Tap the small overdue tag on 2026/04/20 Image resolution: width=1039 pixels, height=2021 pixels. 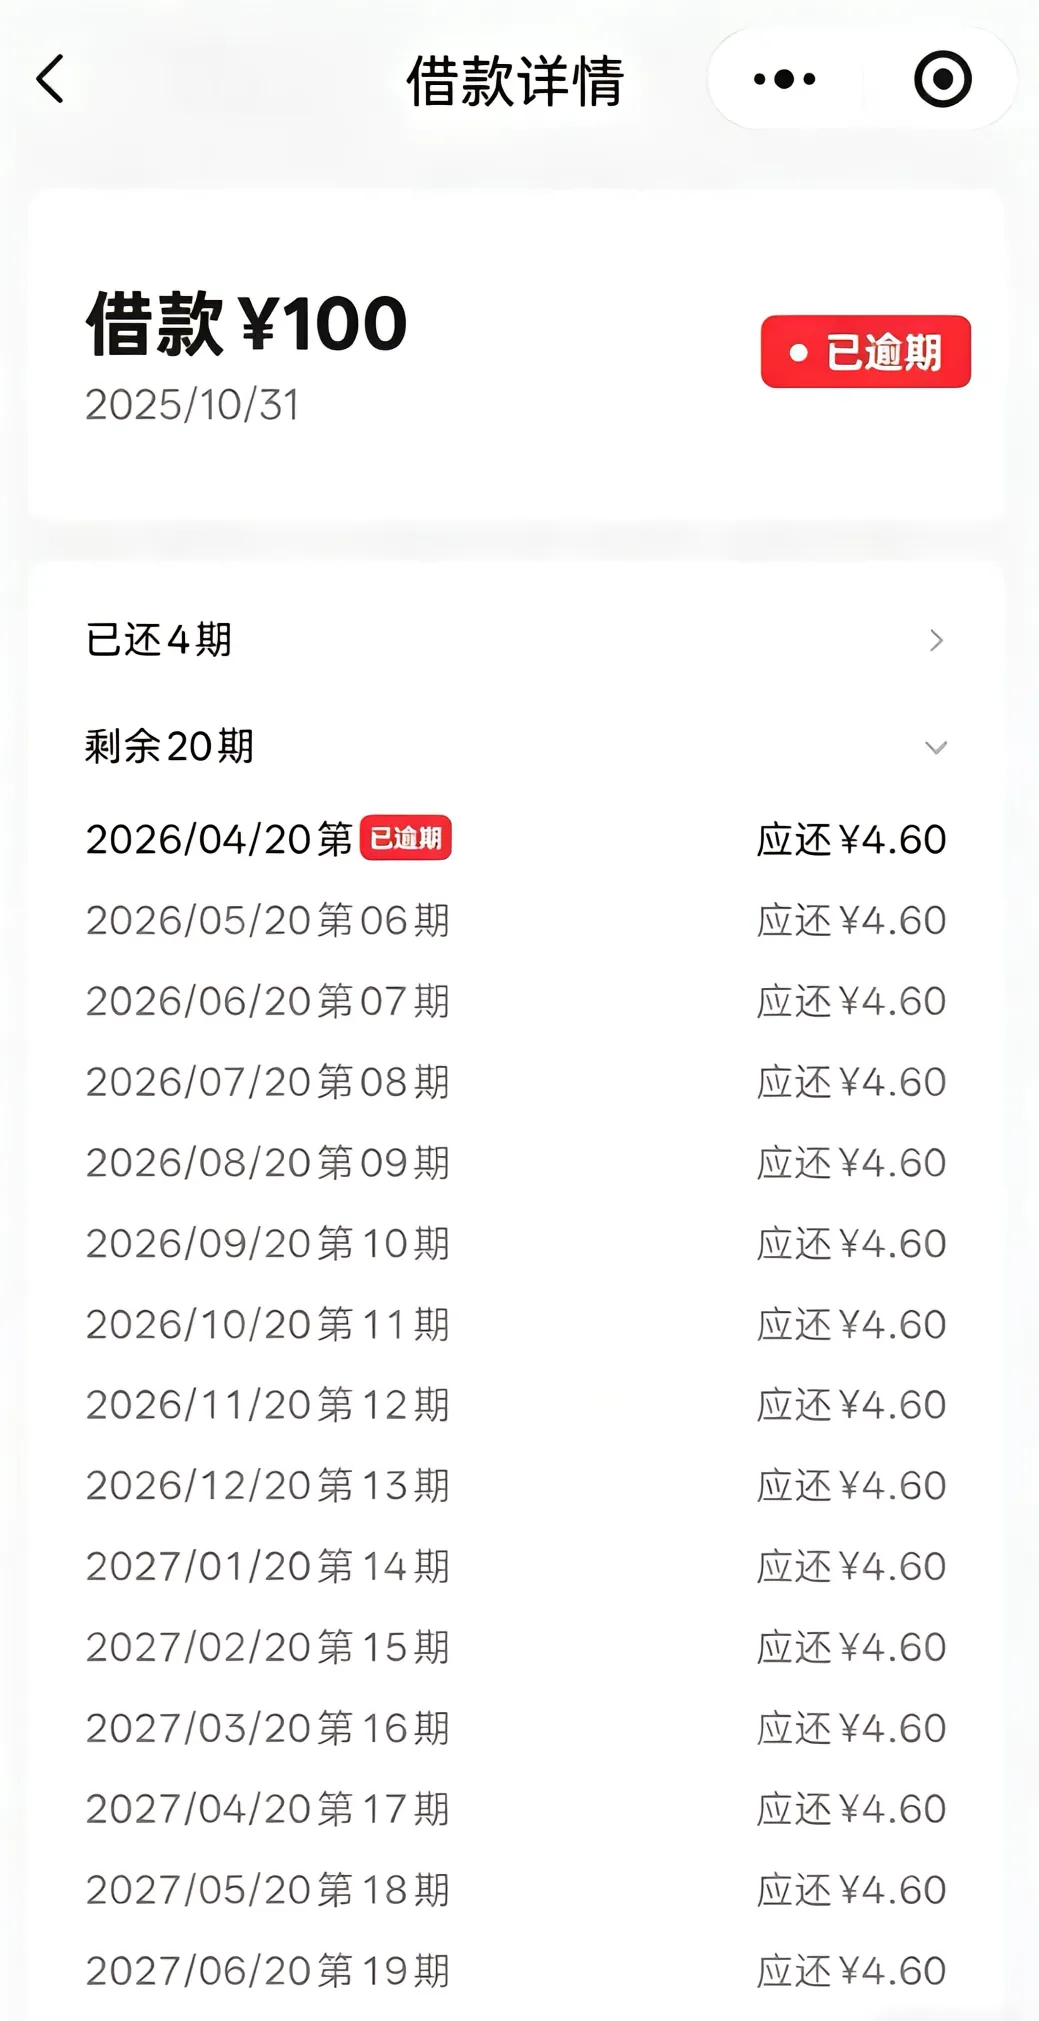(x=406, y=838)
